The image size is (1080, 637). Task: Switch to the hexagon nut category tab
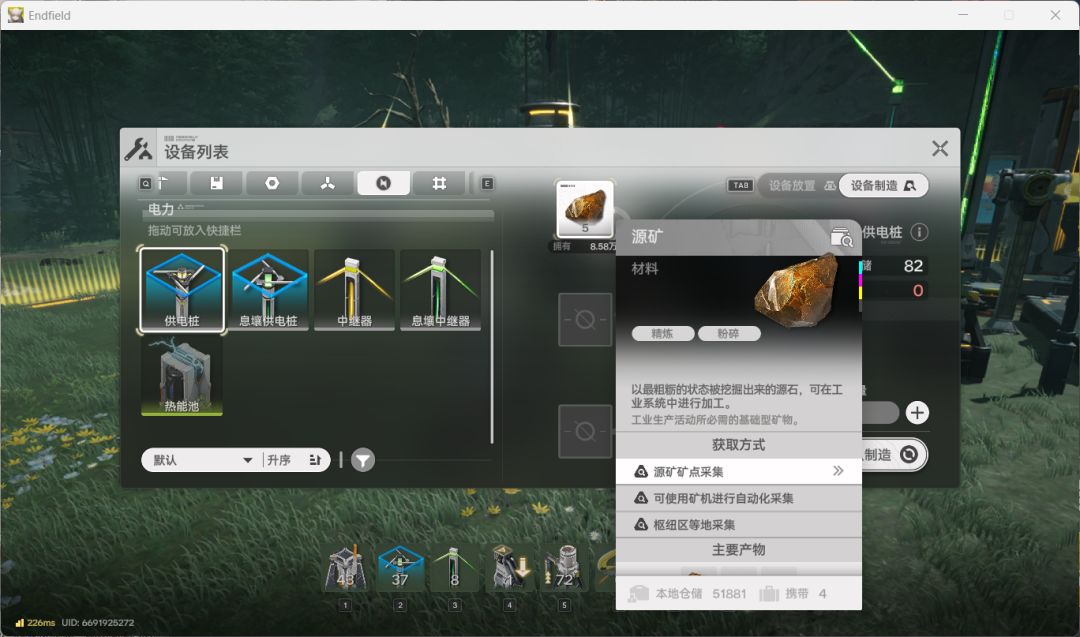(x=272, y=183)
